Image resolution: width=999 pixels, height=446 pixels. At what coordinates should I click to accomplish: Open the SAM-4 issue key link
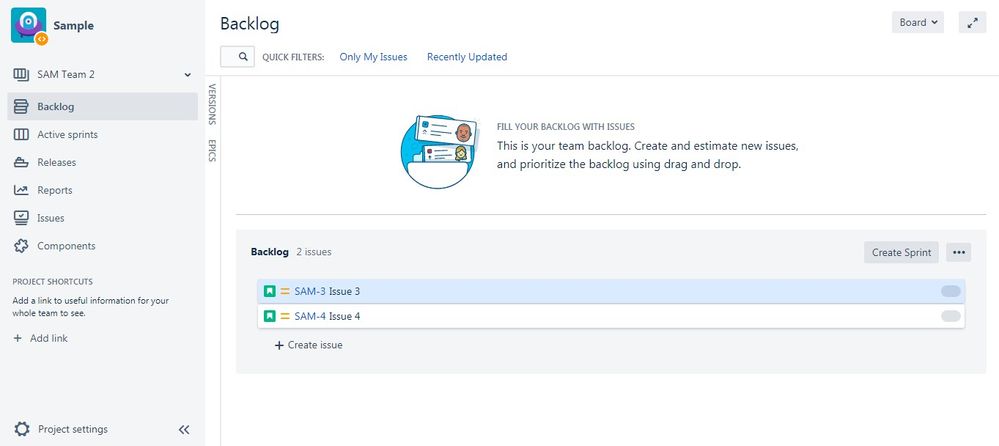pos(310,316)
